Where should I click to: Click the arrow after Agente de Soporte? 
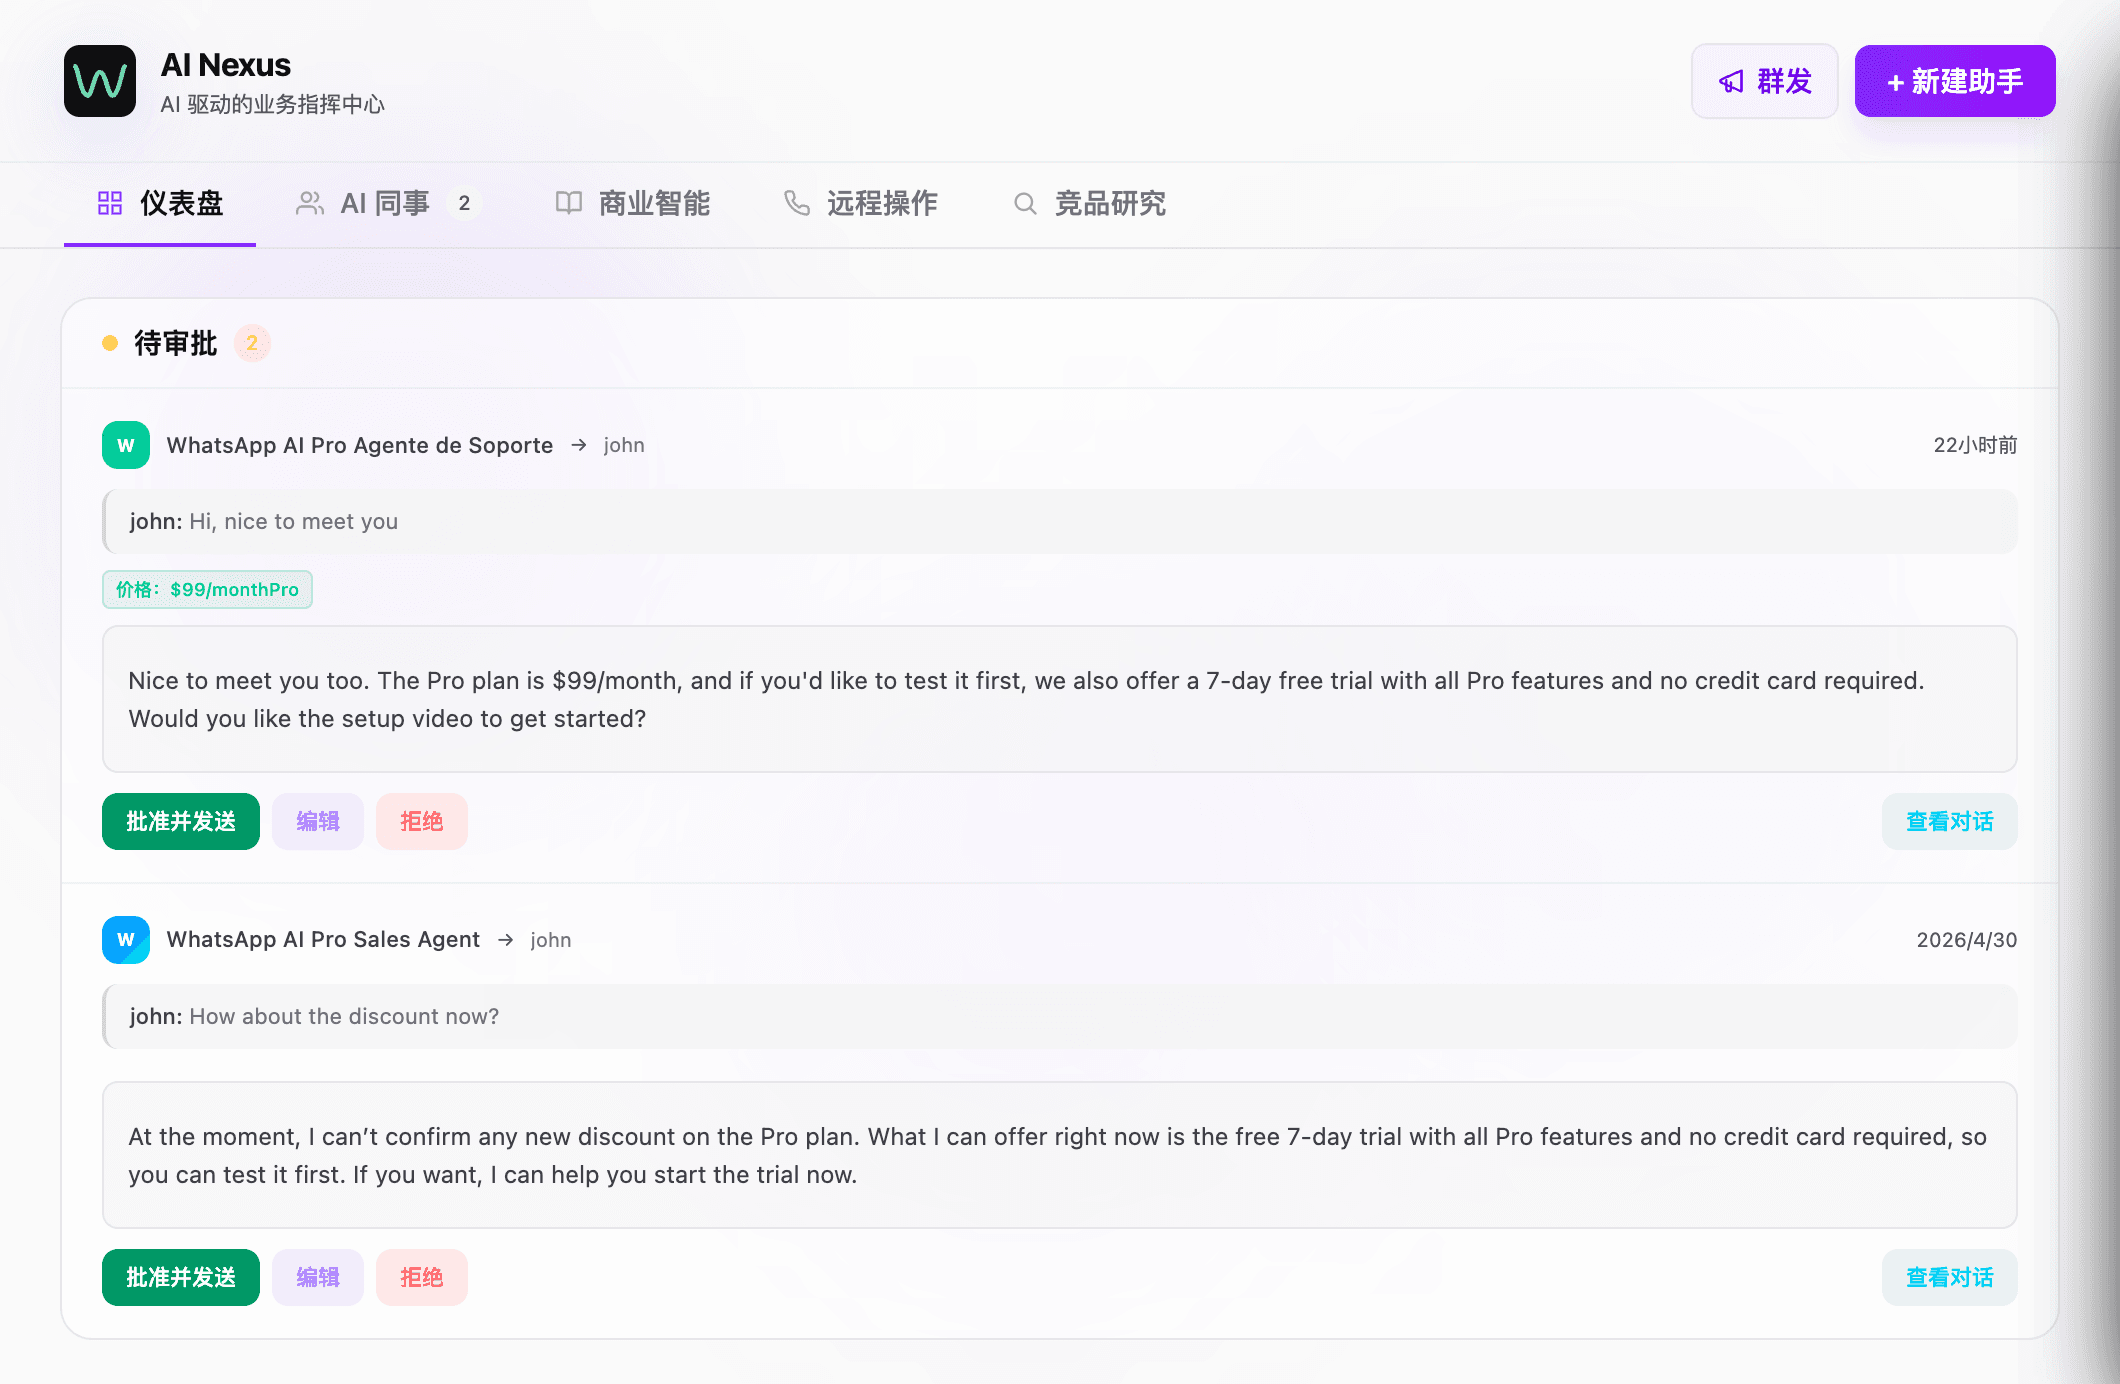click(579, 445)
